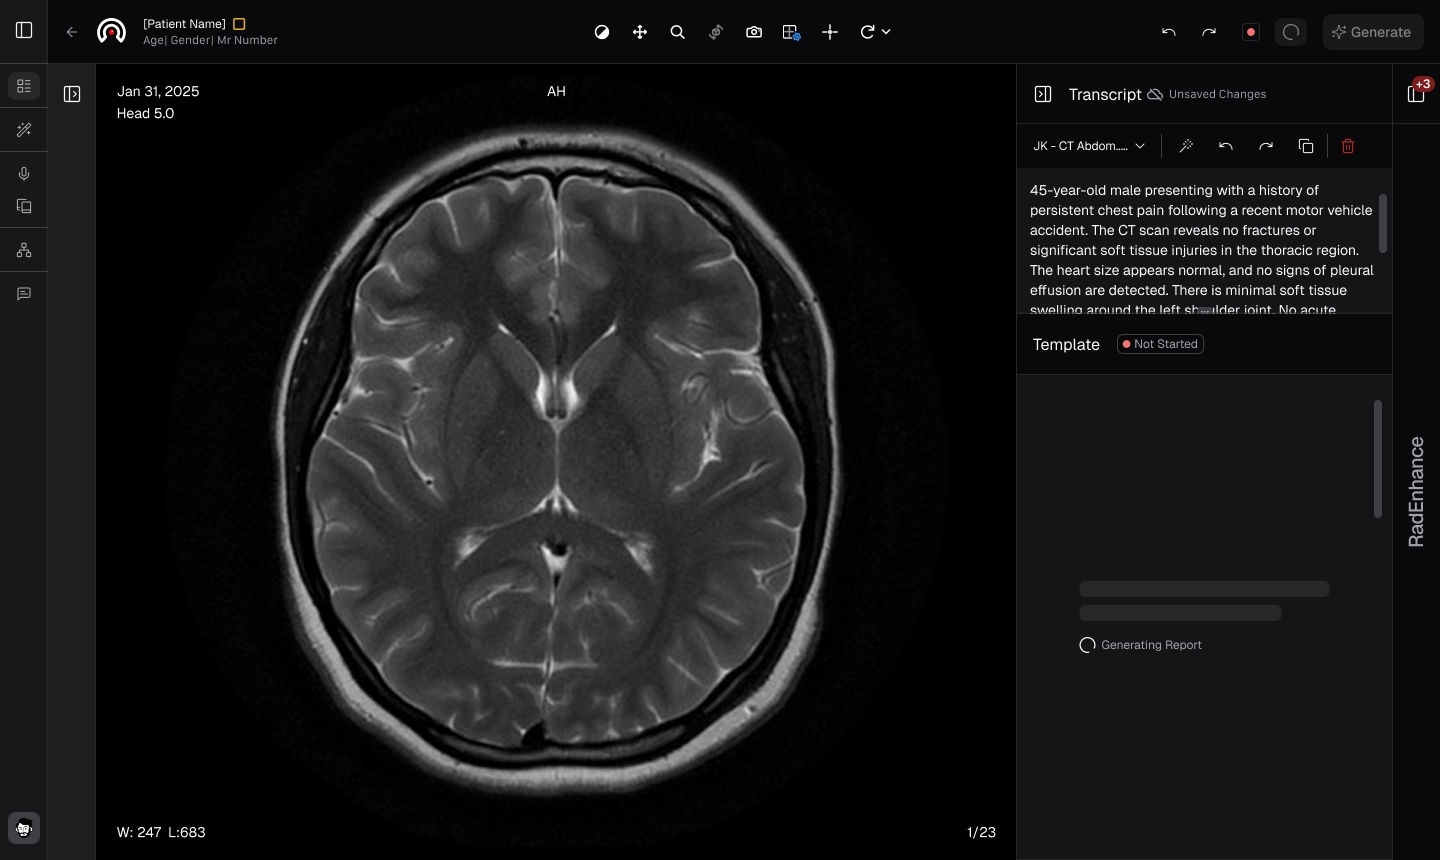Click the Age| Gender| Mr Number subtitle
This screenshot has height=860, width=1440.
(210, 40)
